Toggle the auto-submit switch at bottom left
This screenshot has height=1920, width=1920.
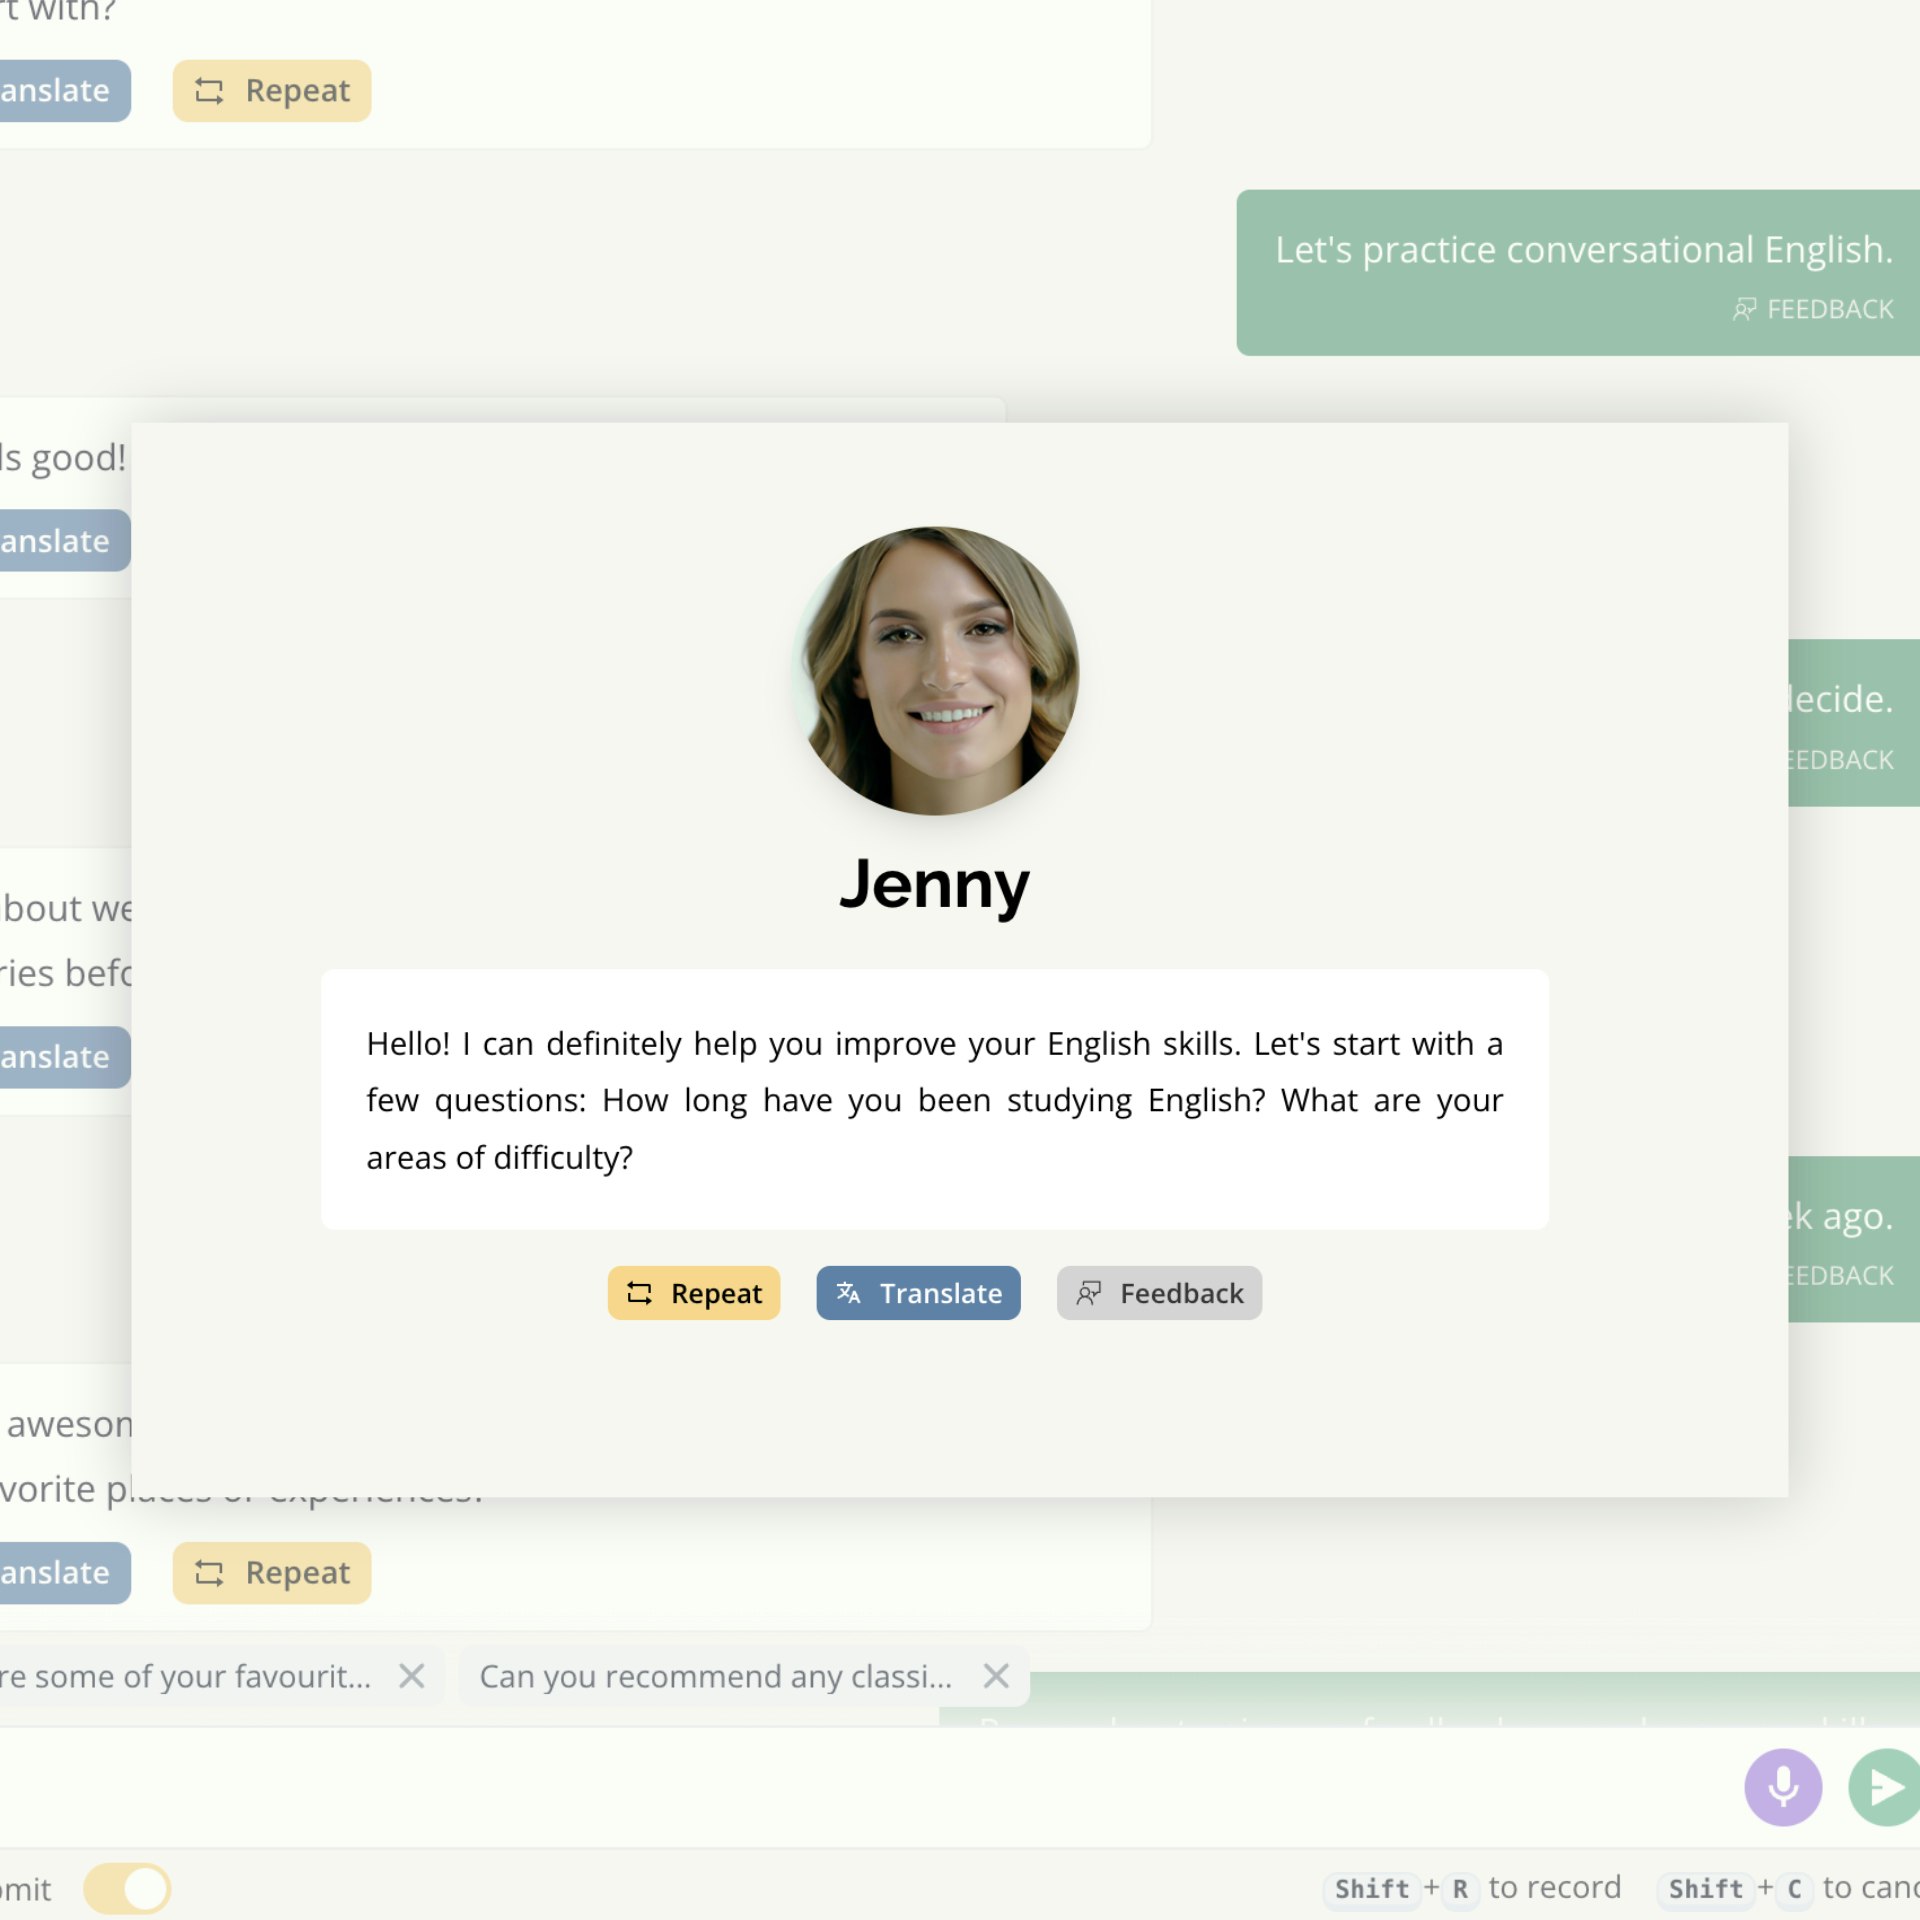pyautogui.click(x=127, y=1889)
